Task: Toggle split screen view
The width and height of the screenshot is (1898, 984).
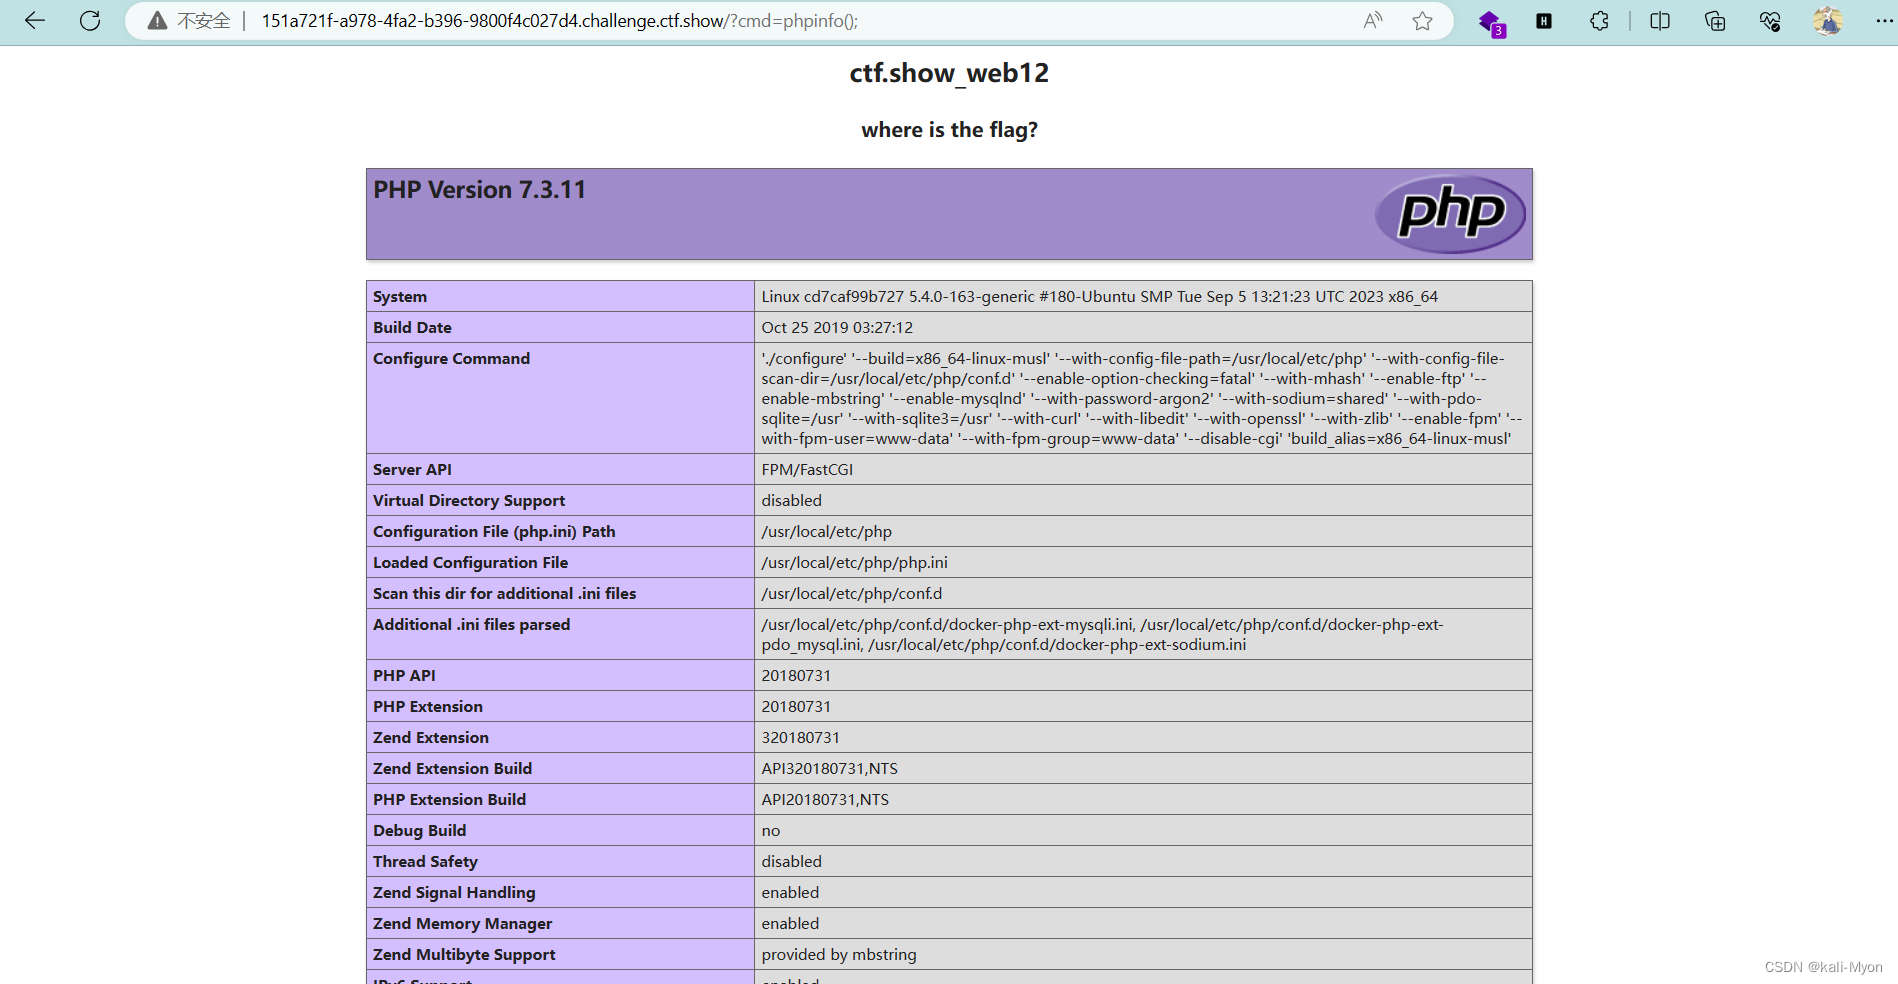Action: pos(1659,20)
